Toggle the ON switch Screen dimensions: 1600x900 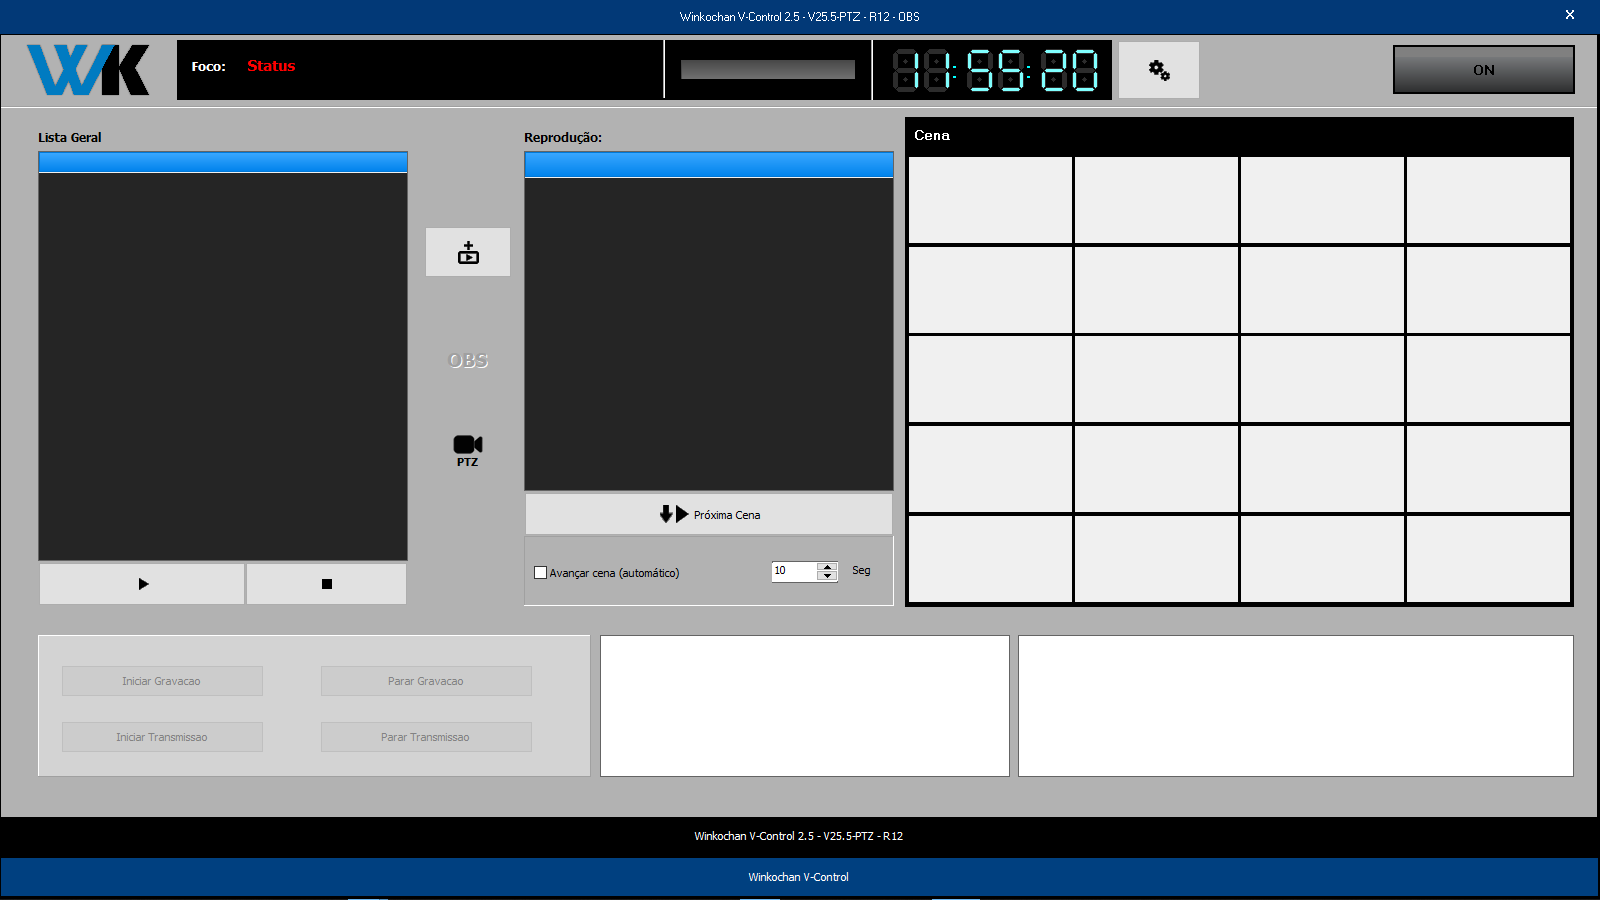[1483, 69]
